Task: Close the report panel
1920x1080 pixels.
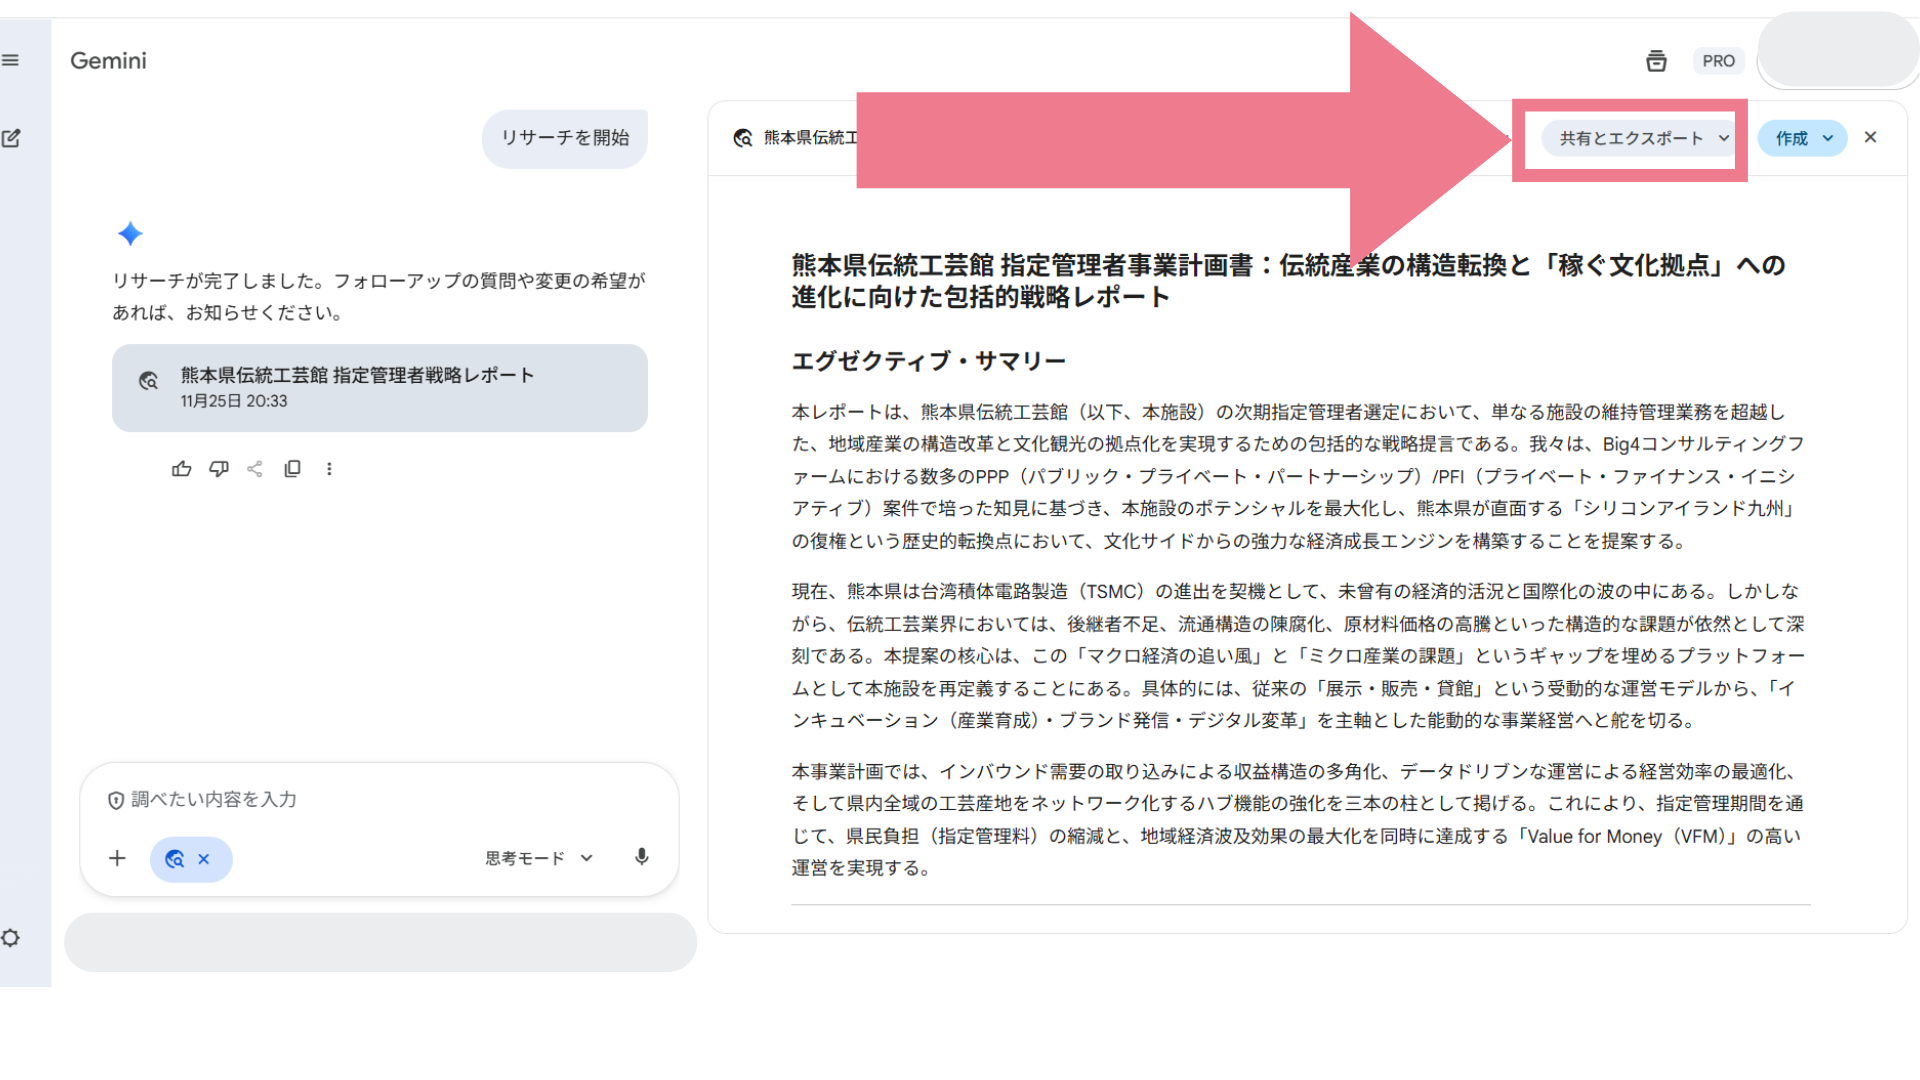Action: click(1871, 137)
